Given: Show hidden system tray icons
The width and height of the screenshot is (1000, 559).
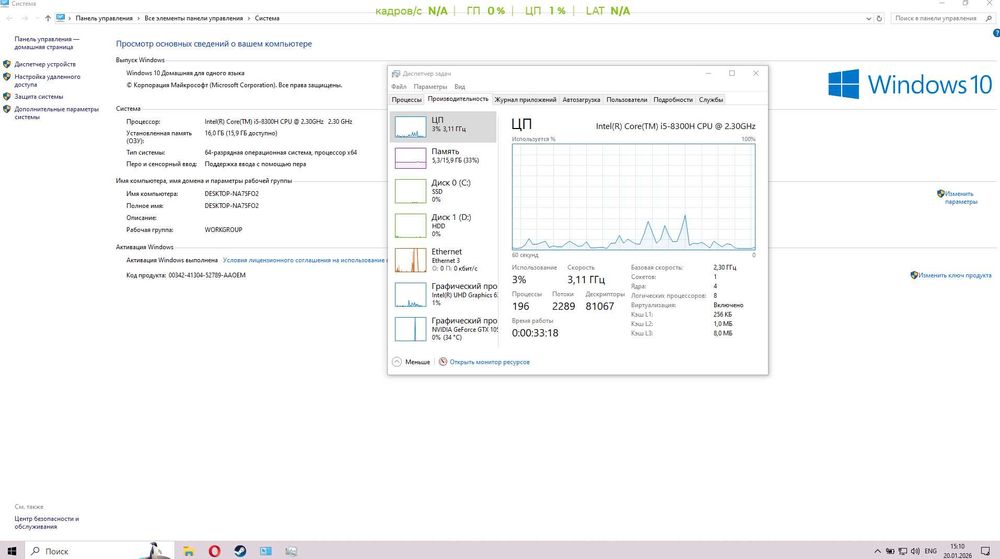Looking at the screenshot, I should [878, 551].
